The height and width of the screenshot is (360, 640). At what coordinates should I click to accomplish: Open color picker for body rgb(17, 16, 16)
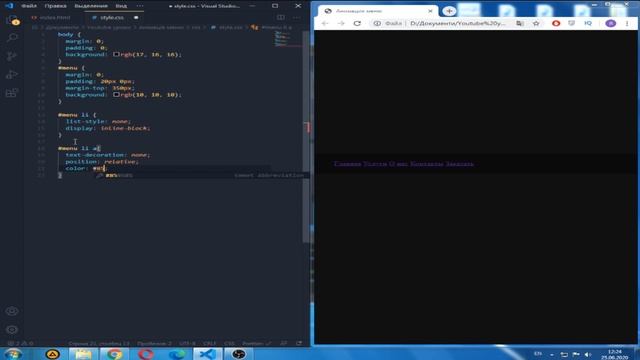[x=116, y=54]
